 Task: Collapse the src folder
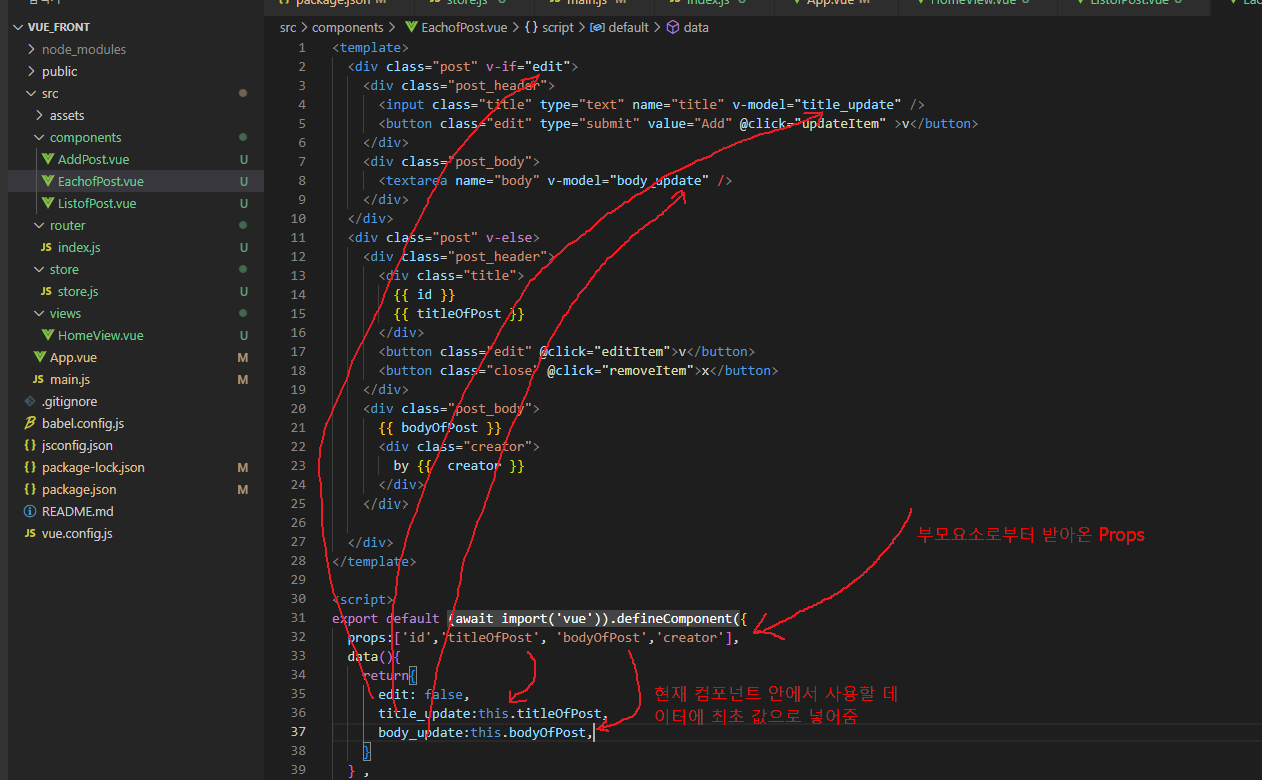pos(32,93)
